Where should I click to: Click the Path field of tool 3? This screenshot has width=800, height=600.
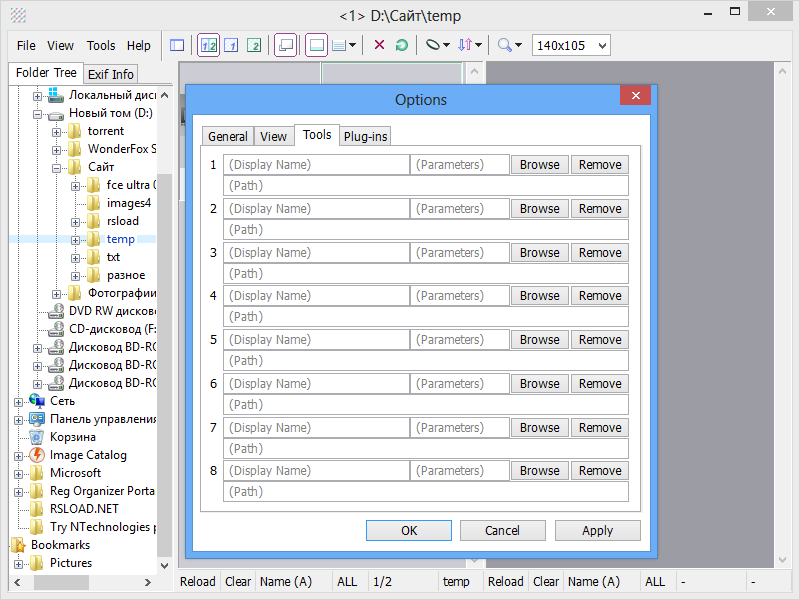[426, 273]
